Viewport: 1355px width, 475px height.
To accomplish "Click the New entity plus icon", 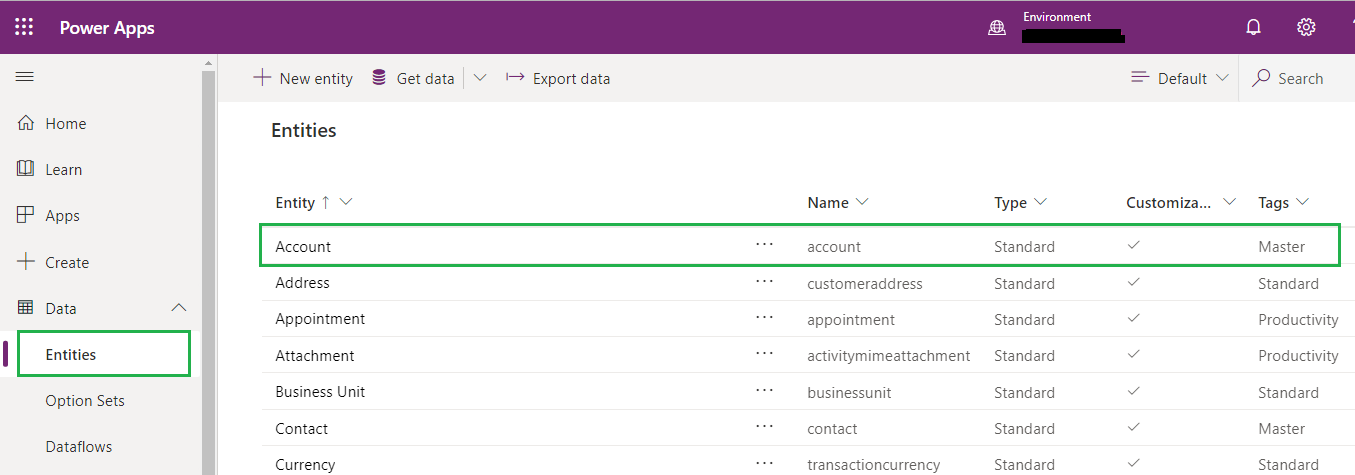I will tap(262, 78).
